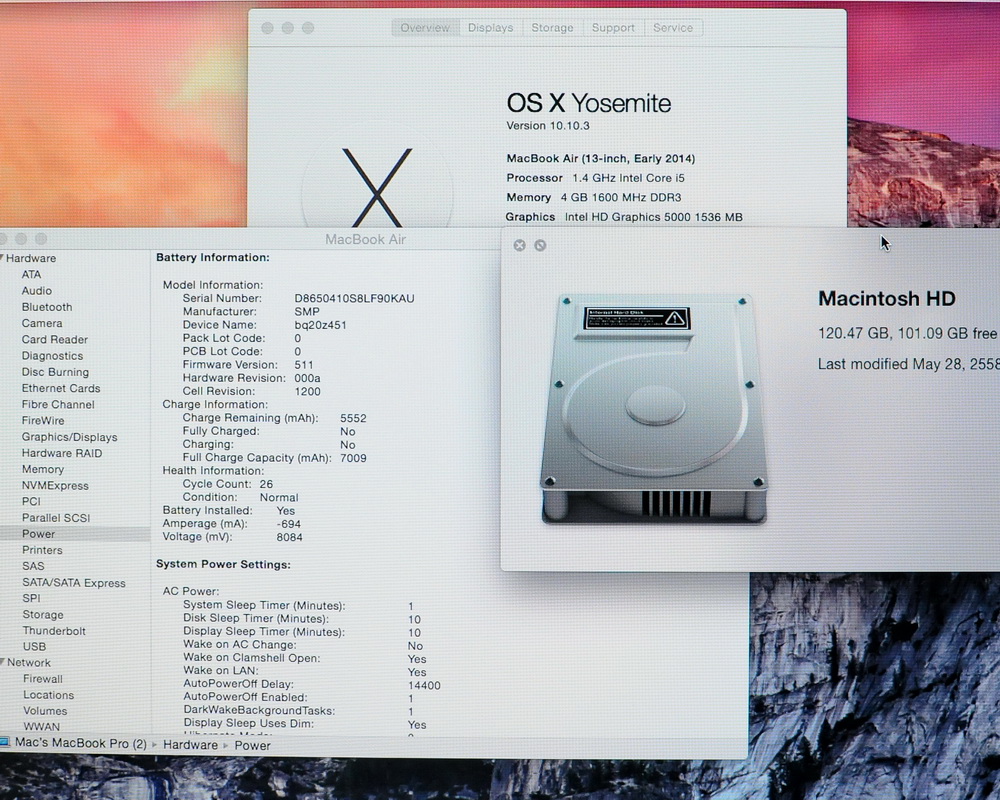Click the Voltage value 8084
The width and height of the screenshot is (1000, 800).
point(290,537)
